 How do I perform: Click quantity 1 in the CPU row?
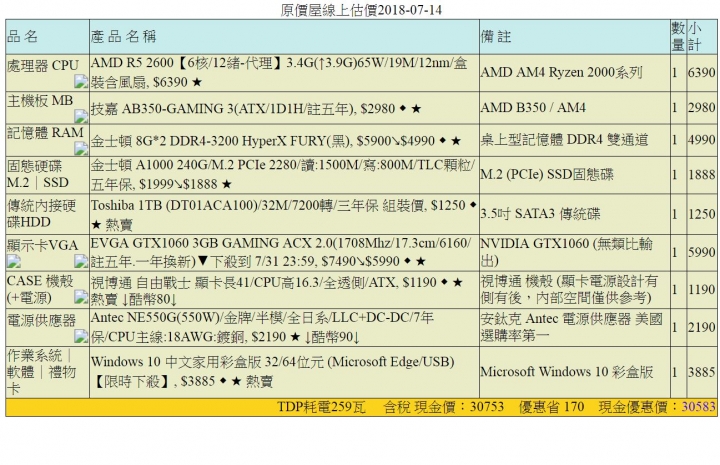675,73
